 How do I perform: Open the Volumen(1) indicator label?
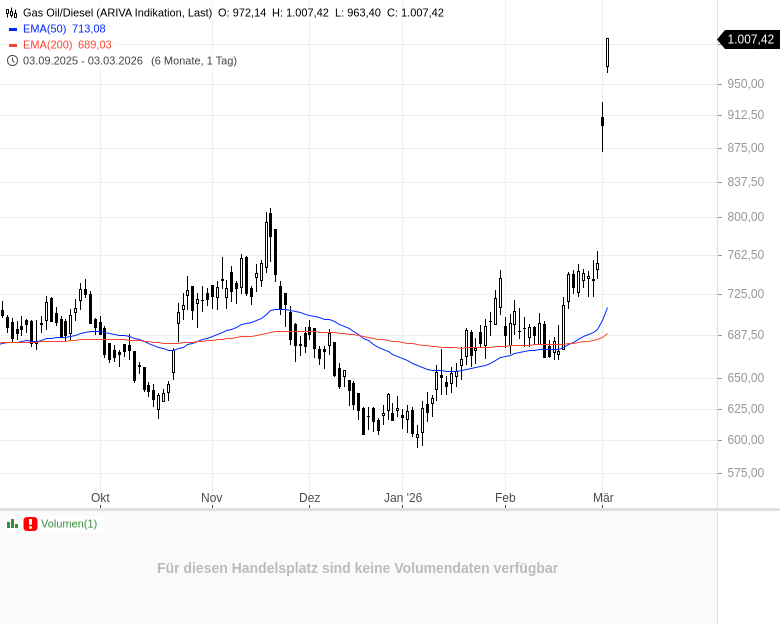[69, 524]
